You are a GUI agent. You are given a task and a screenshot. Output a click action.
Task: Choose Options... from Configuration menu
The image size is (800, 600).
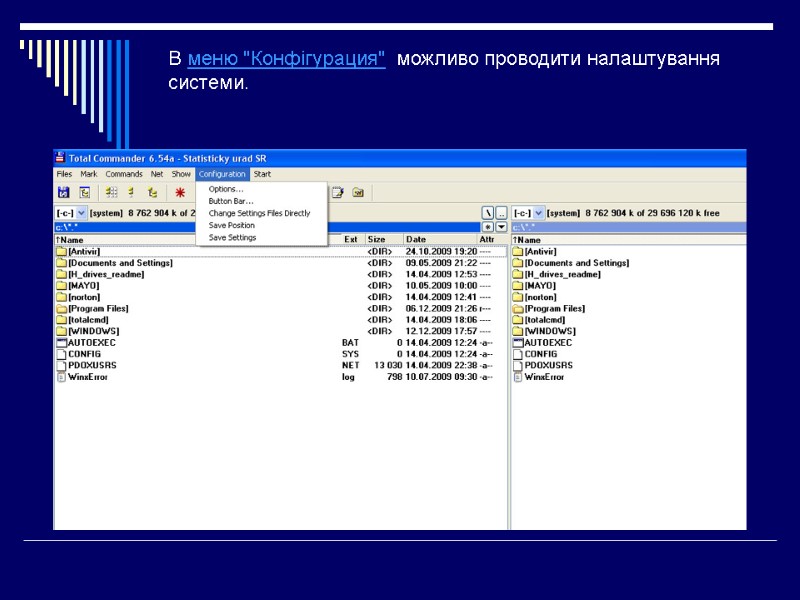261,189
